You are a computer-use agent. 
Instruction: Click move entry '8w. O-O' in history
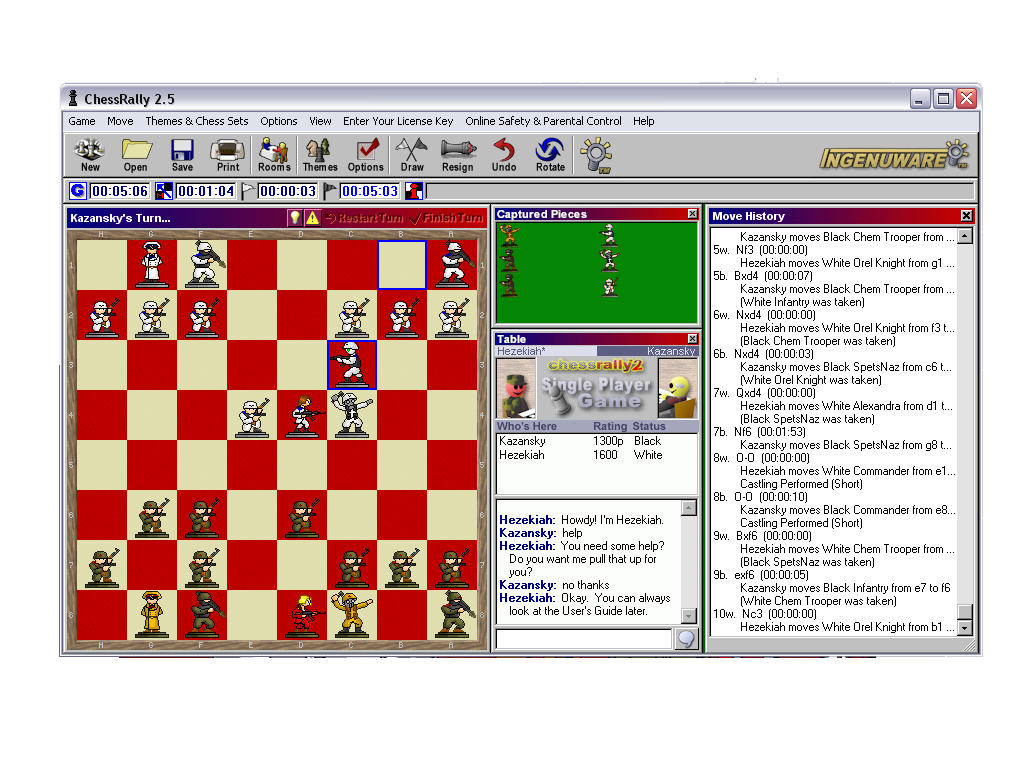[x=761, y=458]
